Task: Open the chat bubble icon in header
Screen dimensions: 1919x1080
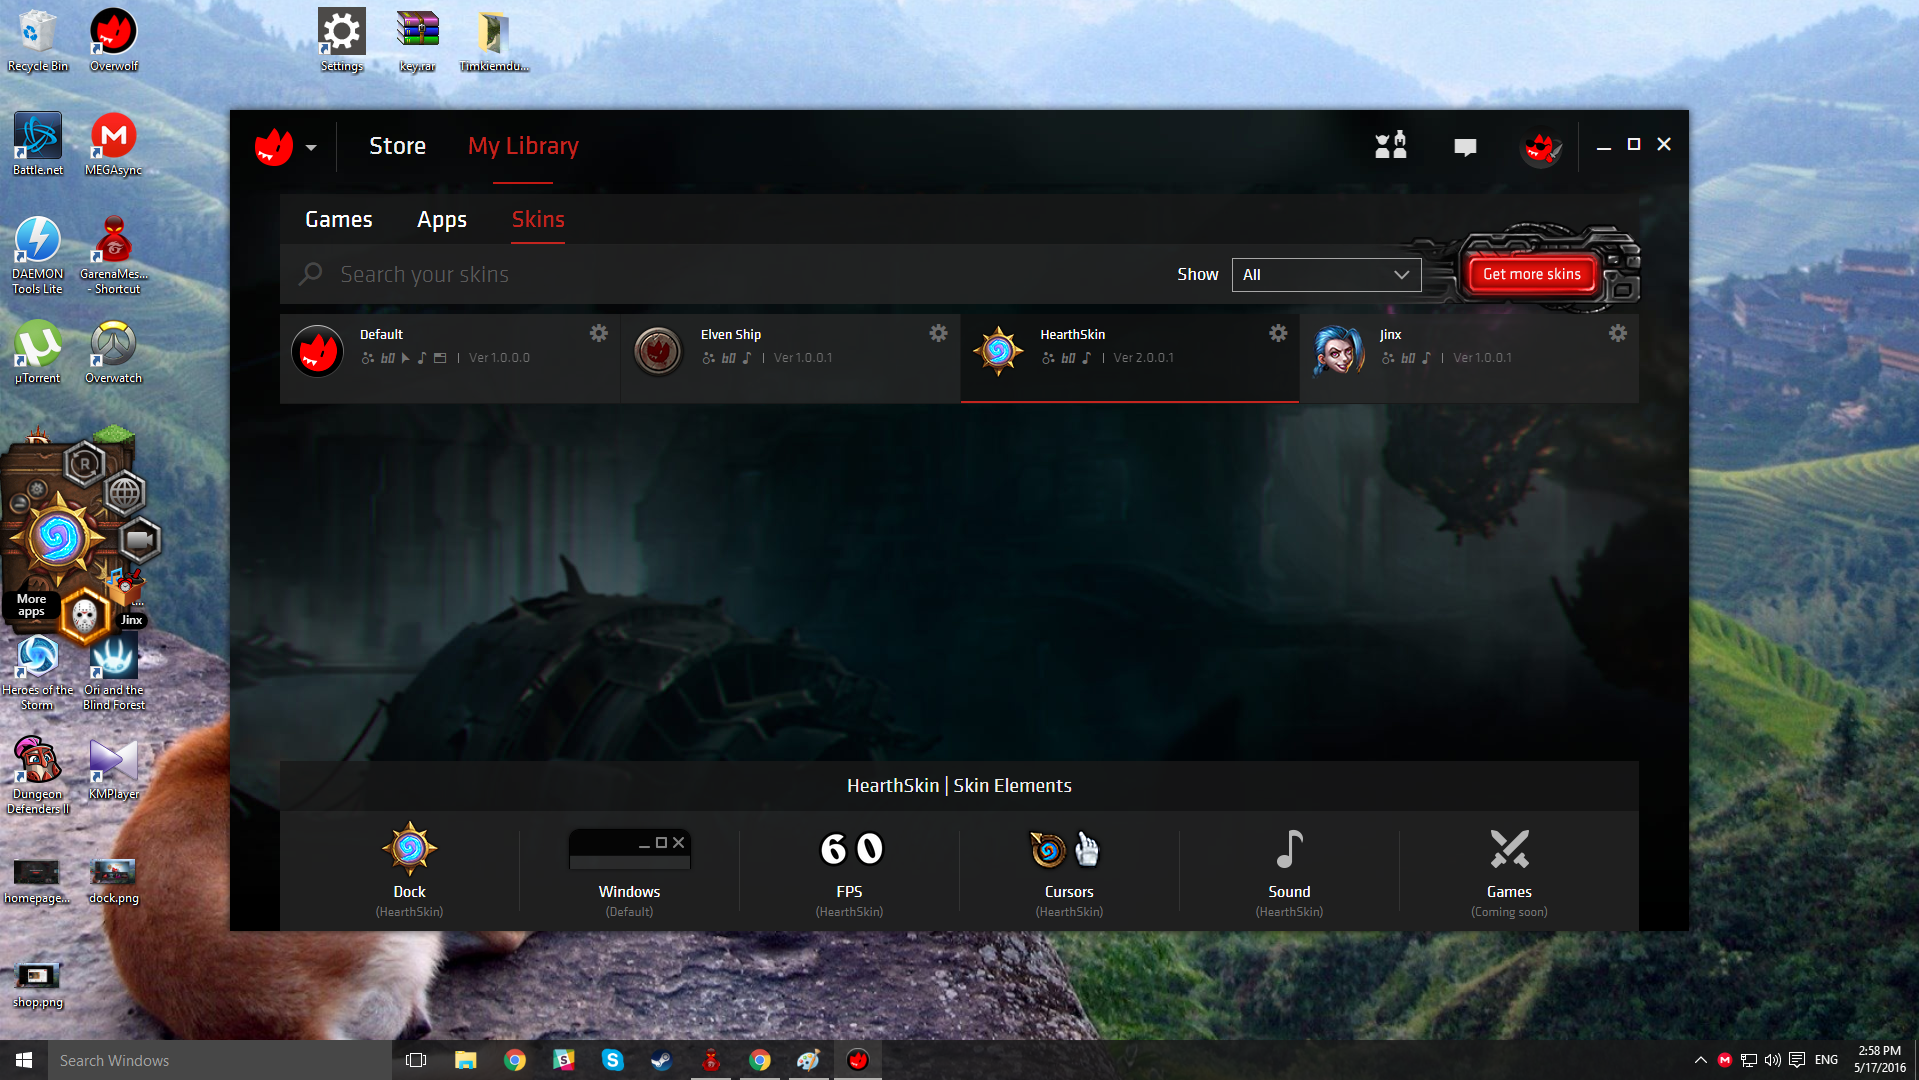Action: pos(1465,147)
